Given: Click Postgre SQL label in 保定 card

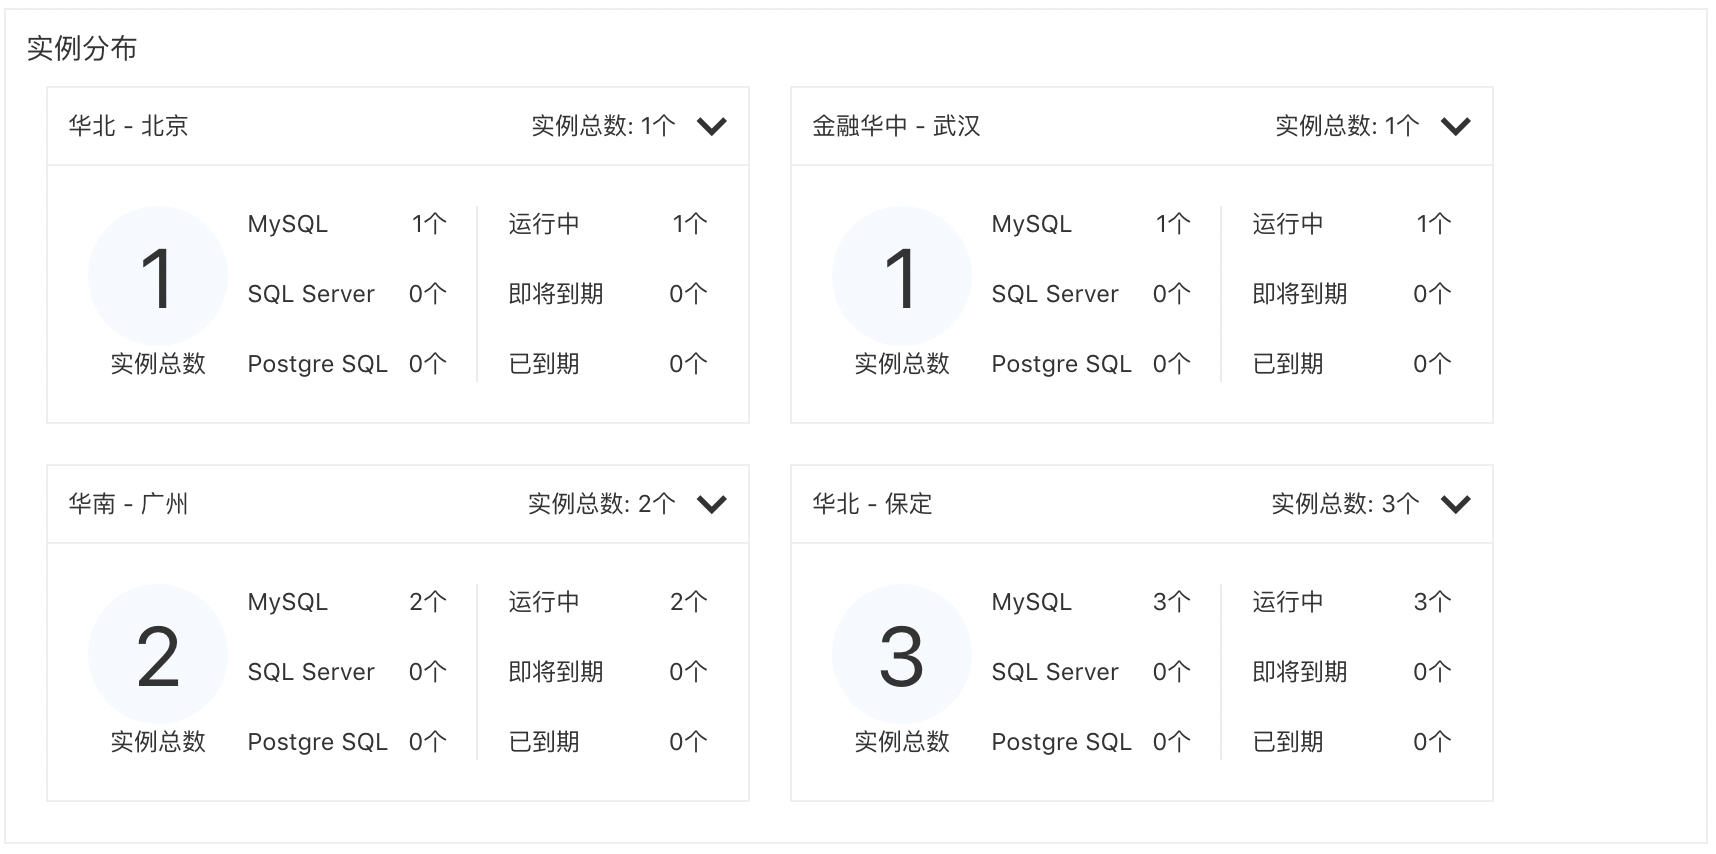Looking at the screenshot, I should tap(1062, 742).
